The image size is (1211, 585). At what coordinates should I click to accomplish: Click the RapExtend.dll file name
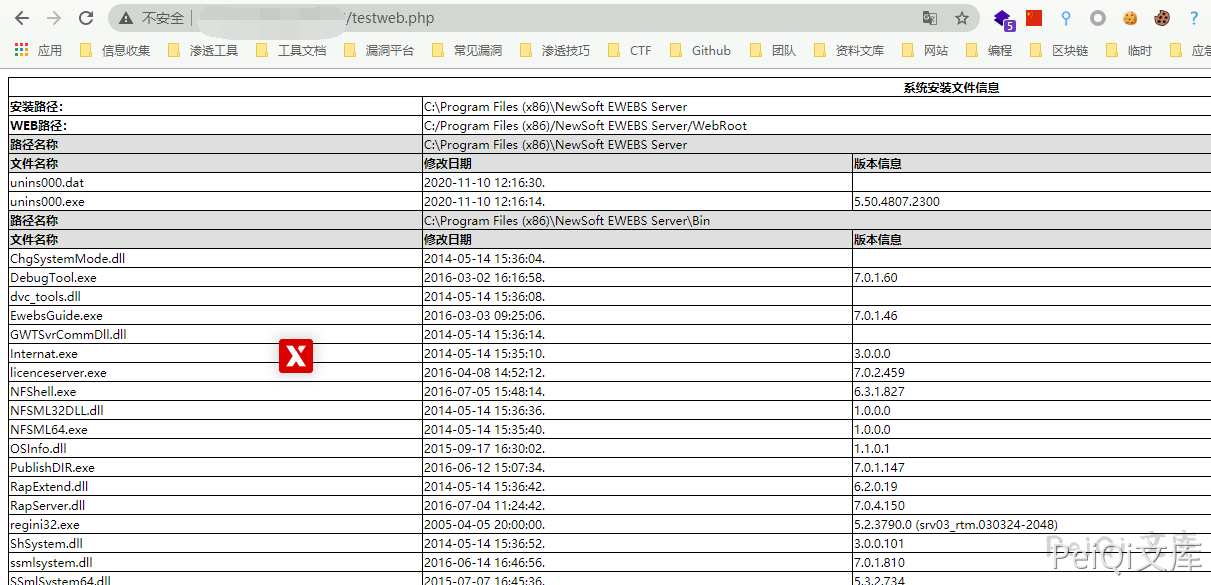49,487
